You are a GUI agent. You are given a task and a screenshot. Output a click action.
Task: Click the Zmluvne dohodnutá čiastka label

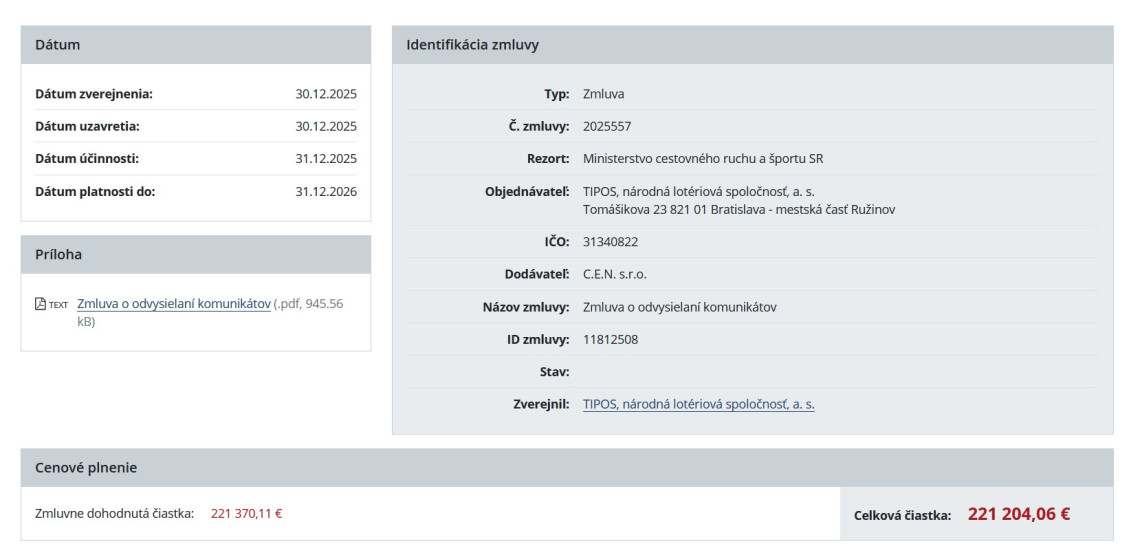tap(114, 514)
